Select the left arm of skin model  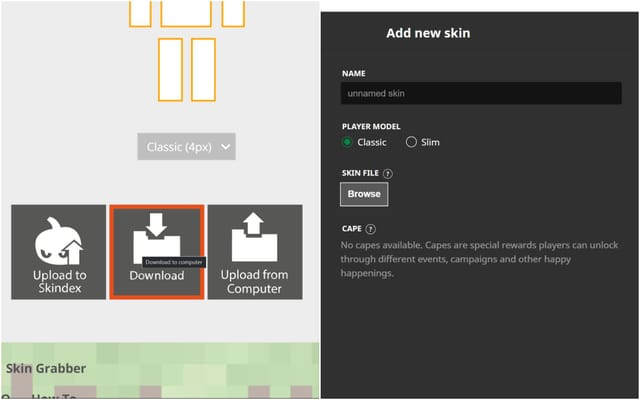(x=140, y=12)
